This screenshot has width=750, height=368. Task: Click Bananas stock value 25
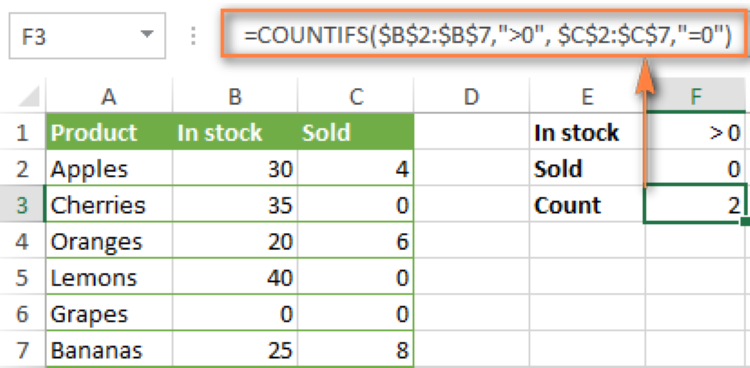coord(235,350)
